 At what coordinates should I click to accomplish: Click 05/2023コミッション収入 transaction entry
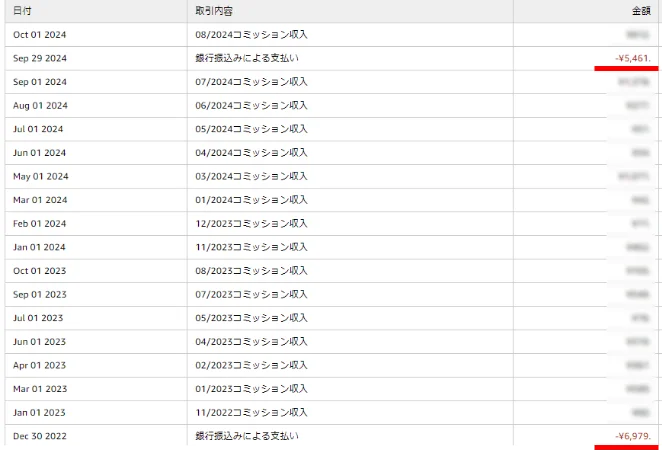tap(251, 318)
